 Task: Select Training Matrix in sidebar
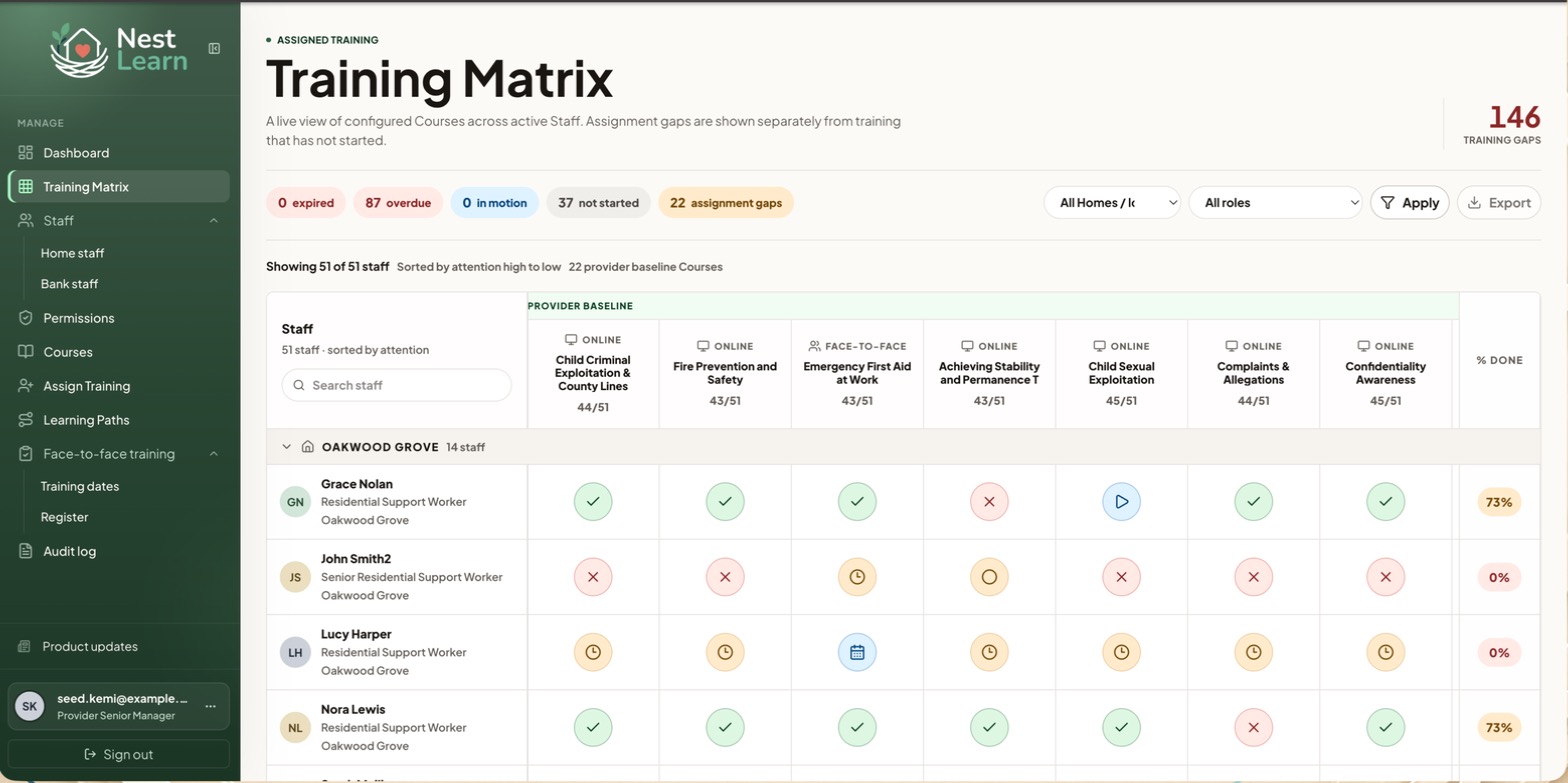tap(119, 187)
